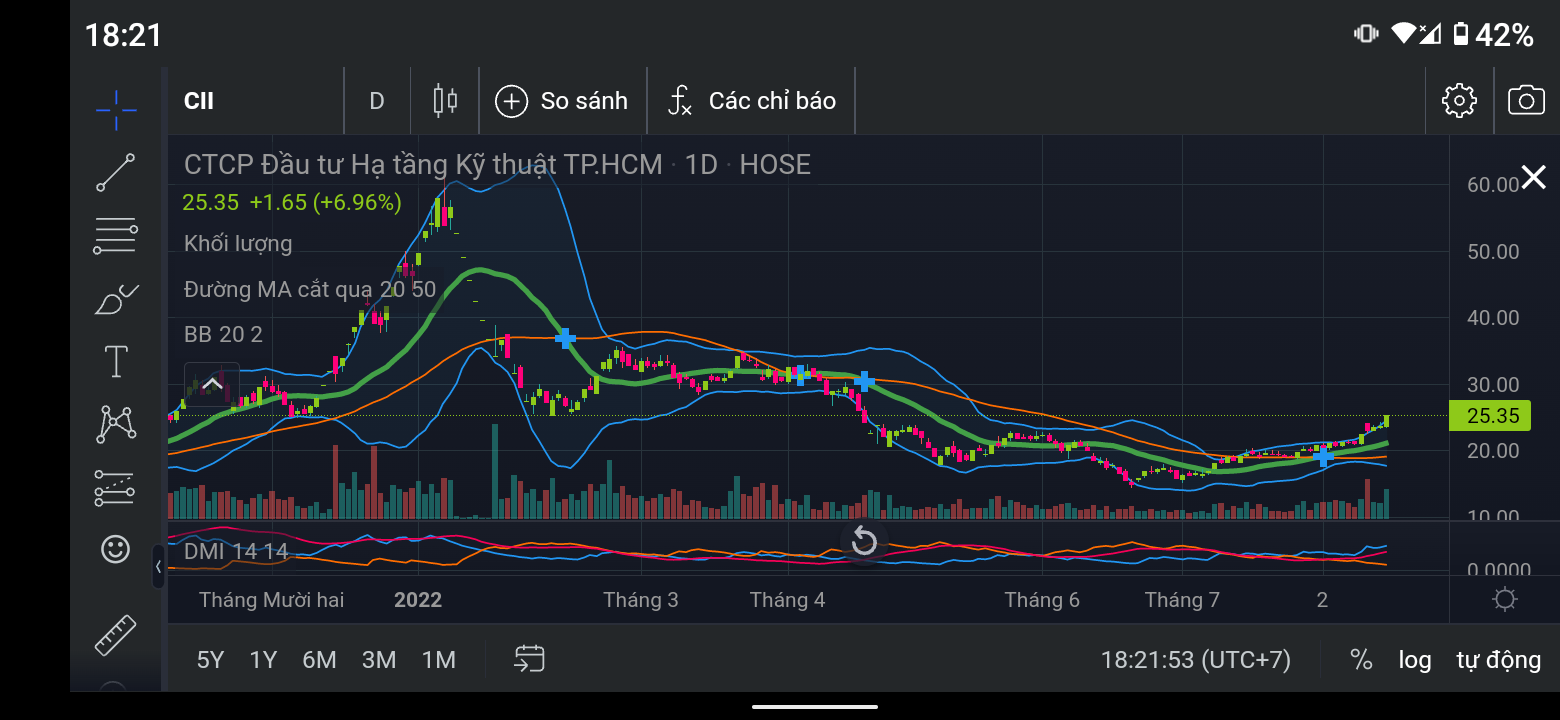Set range to 1Y

pos(263,660)
